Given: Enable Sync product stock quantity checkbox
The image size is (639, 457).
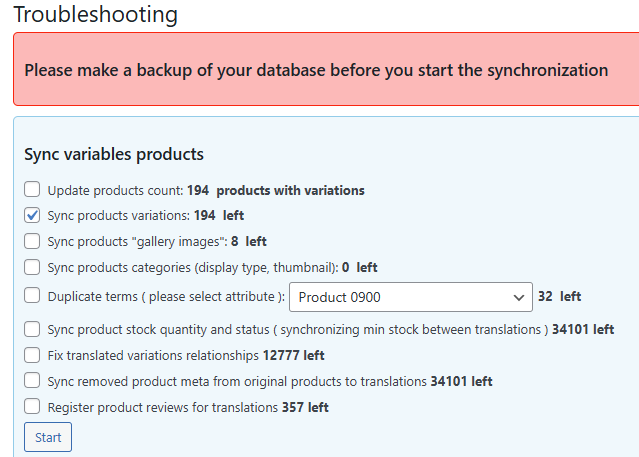Looking at the screenshot, I should 32,329.
